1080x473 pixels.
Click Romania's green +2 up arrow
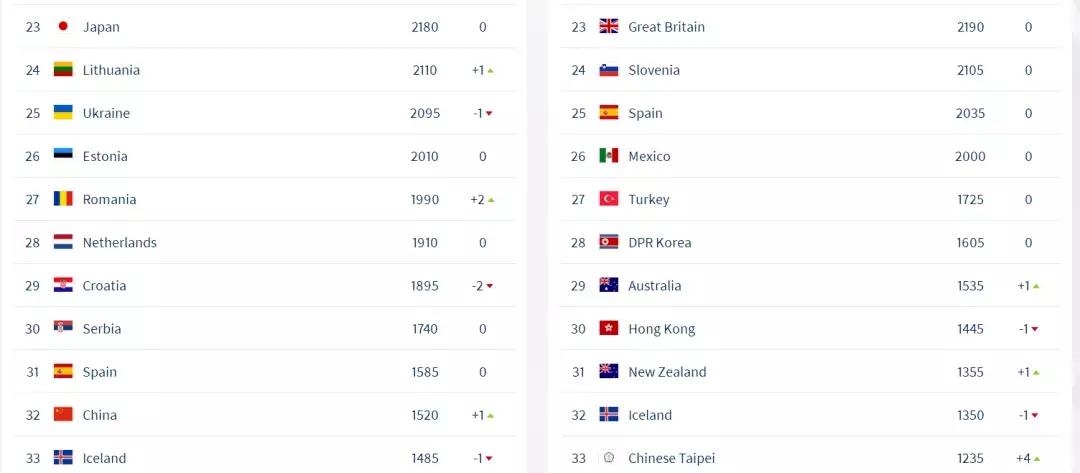491,200
